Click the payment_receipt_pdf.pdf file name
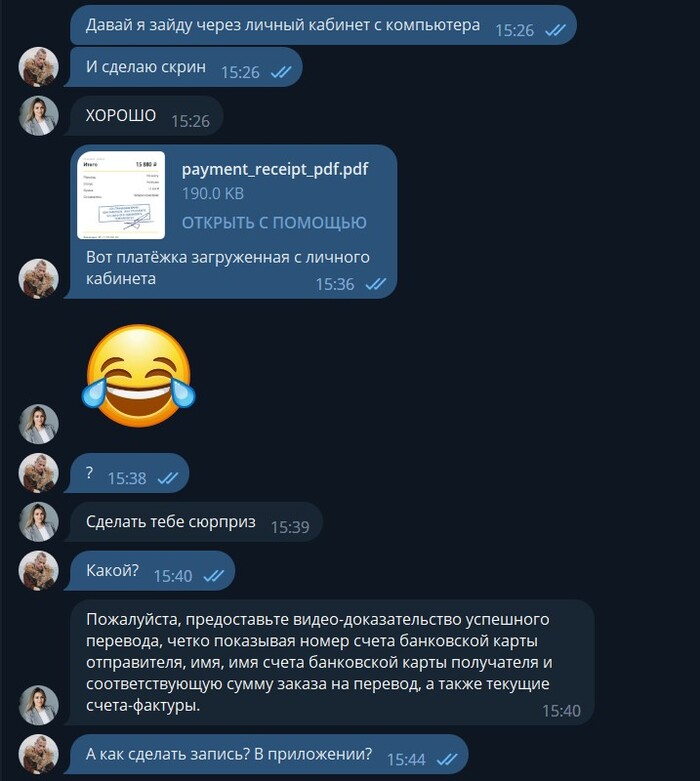The height and width of the screenshot is (781, 700). click(x=275, y=169)
